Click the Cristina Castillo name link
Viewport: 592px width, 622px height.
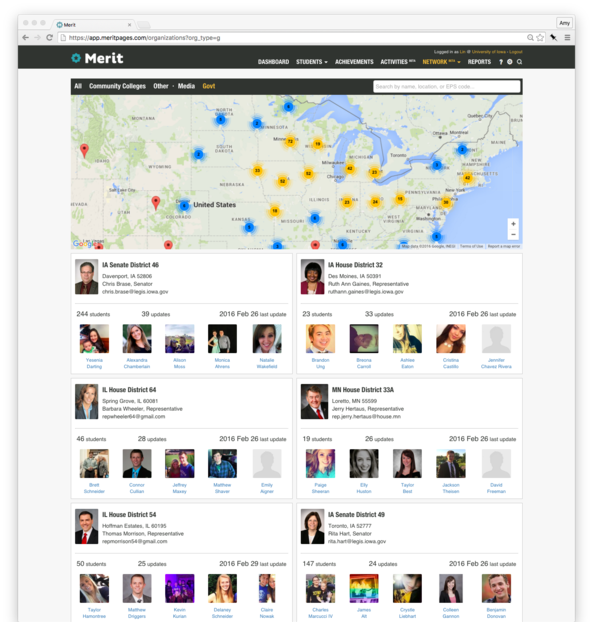451,363
